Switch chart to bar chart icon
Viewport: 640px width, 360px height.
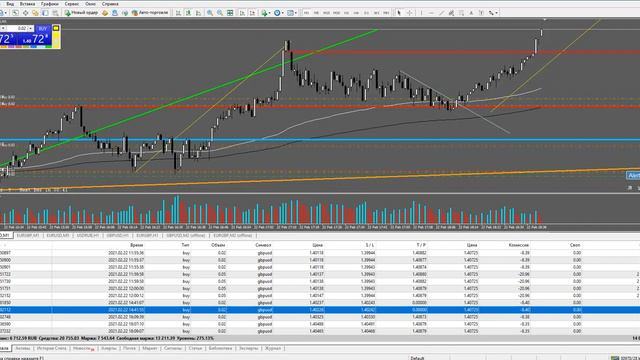click(x=178, y=13)
